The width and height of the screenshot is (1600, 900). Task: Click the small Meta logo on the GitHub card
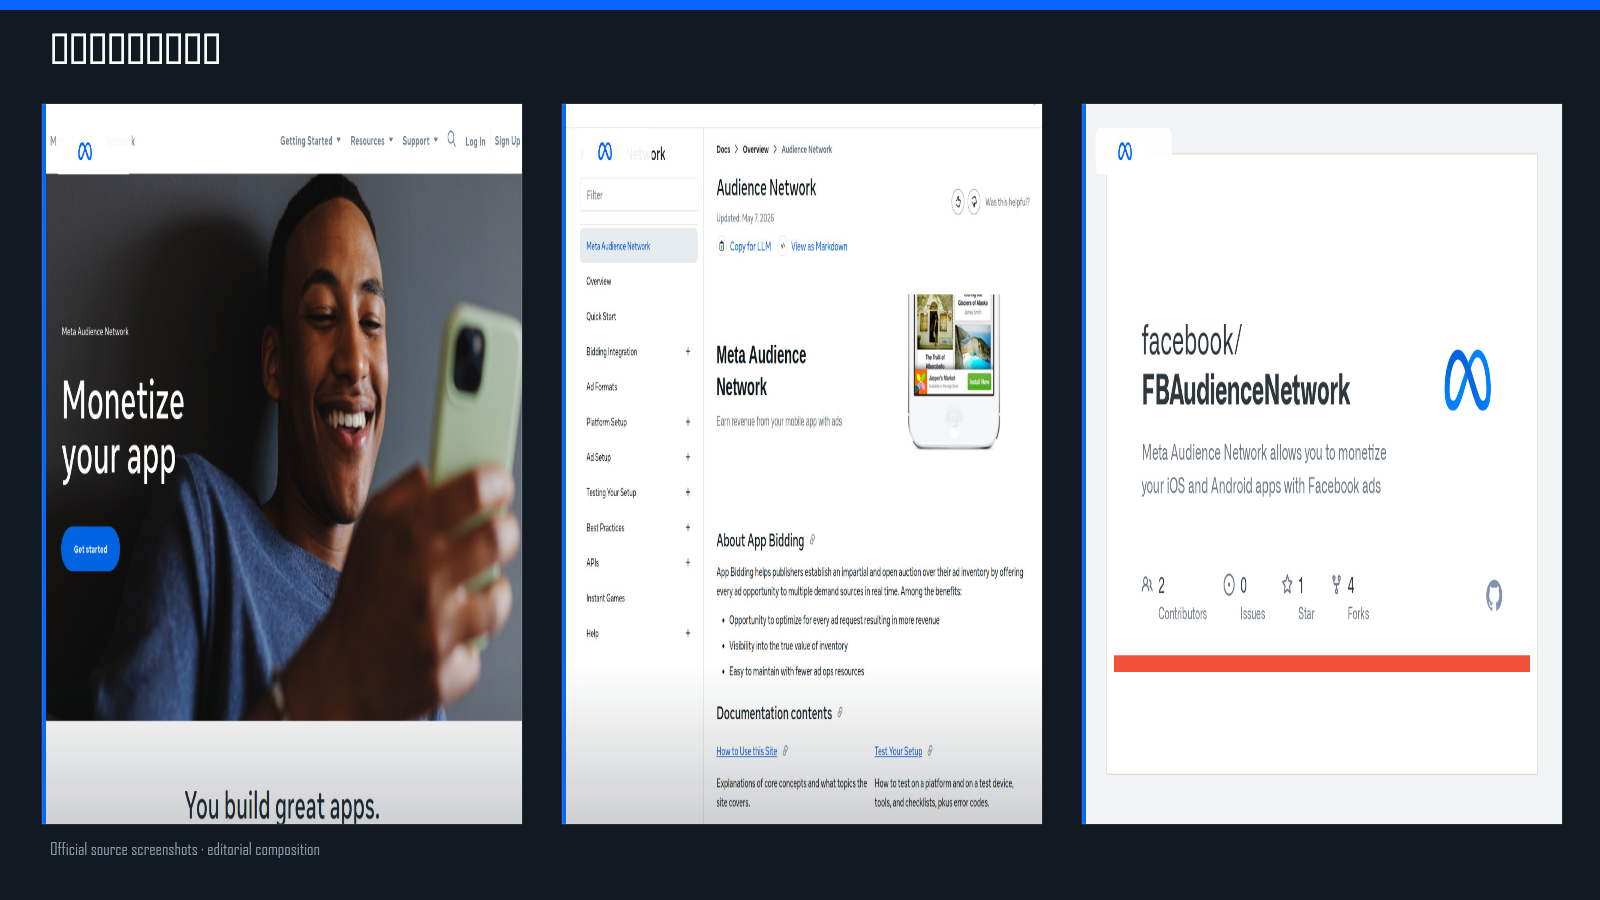[x=1125, y=151]
